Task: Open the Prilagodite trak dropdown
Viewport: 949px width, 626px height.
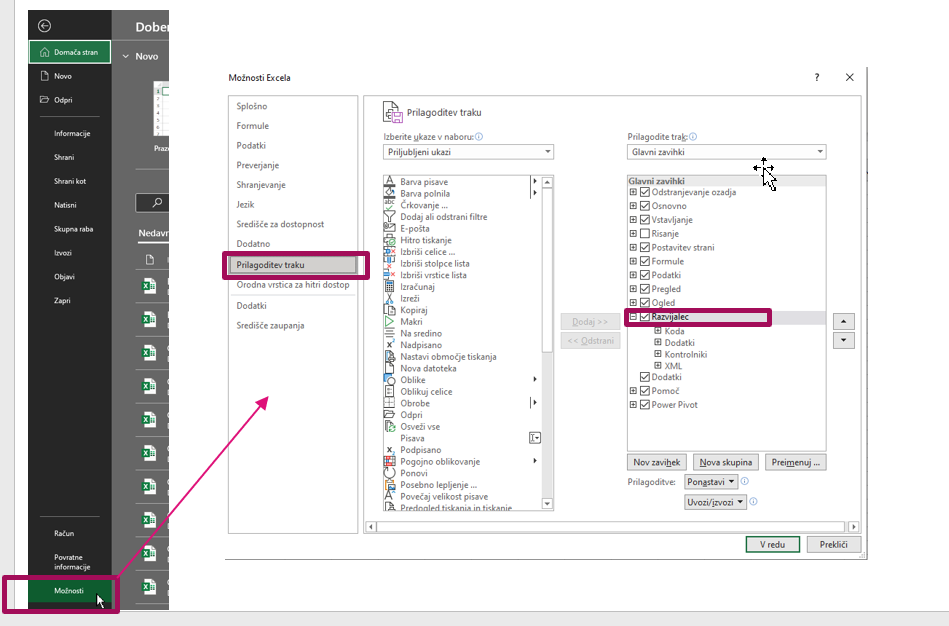Action: click(726, 152)
